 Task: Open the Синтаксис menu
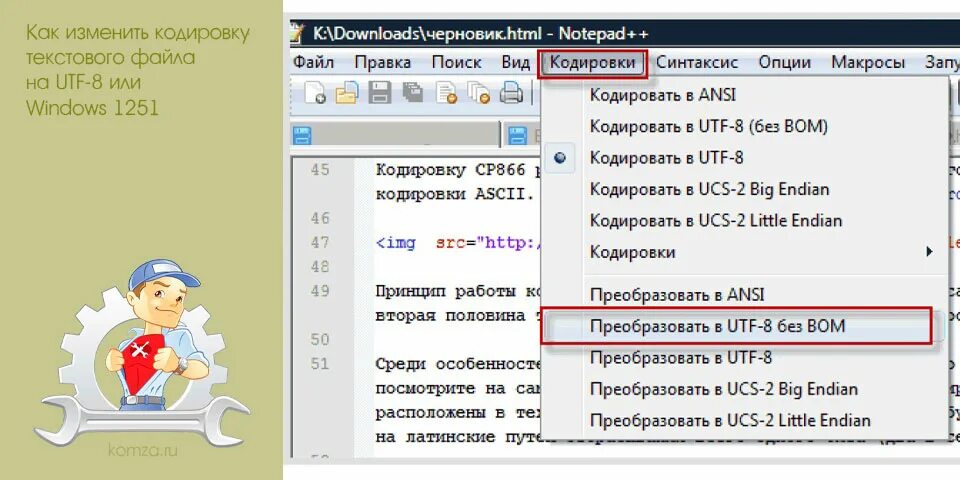[697, 62]
